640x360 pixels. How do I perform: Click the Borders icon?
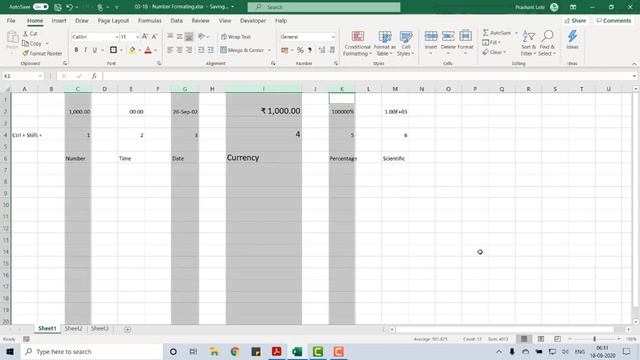pyautogui.click(x=113, y=50)
